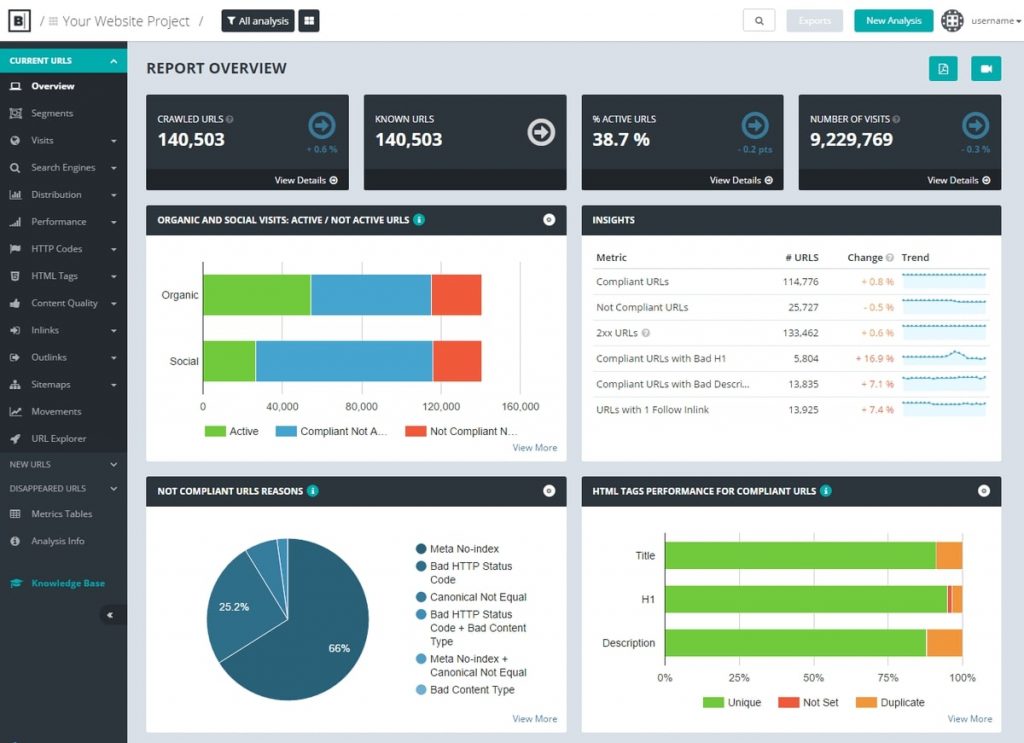
Task: Collapse the sidebar with double-chevron button
Action: pyautogui.click(x=110, y=615)
